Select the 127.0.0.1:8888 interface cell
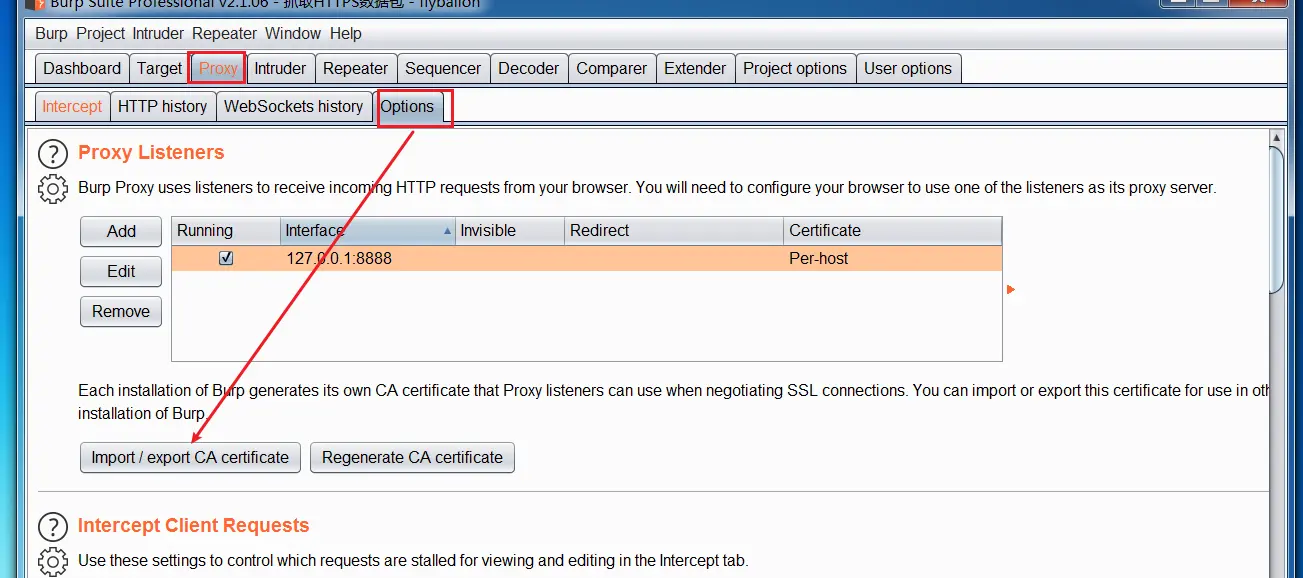The image size is (1303, 578). [x=368, y=258]
